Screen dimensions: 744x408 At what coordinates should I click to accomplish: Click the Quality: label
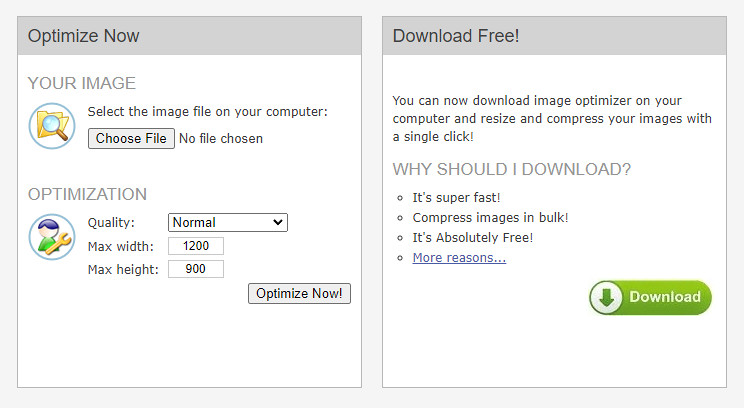tap(111, 223)
